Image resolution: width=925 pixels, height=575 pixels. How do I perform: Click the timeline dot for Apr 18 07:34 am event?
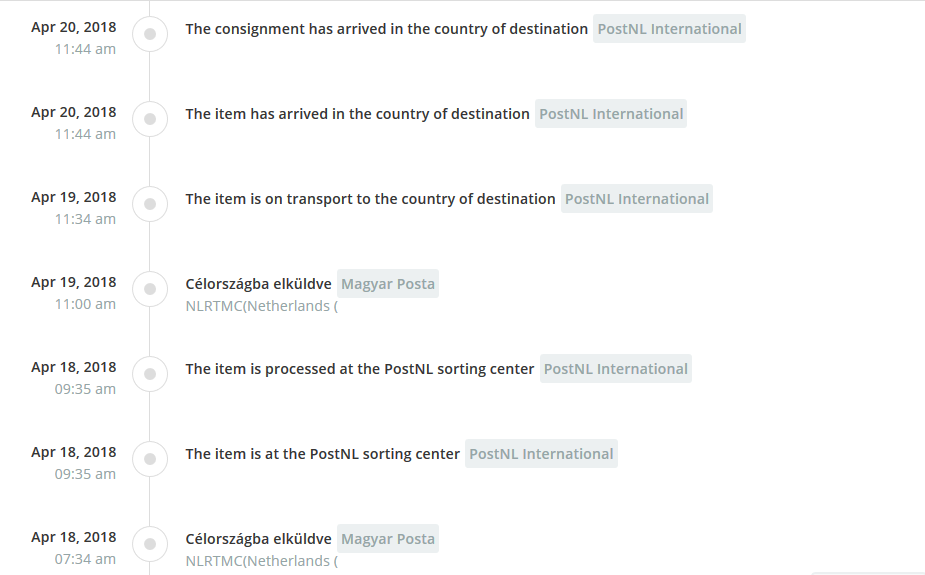[149, 544]
